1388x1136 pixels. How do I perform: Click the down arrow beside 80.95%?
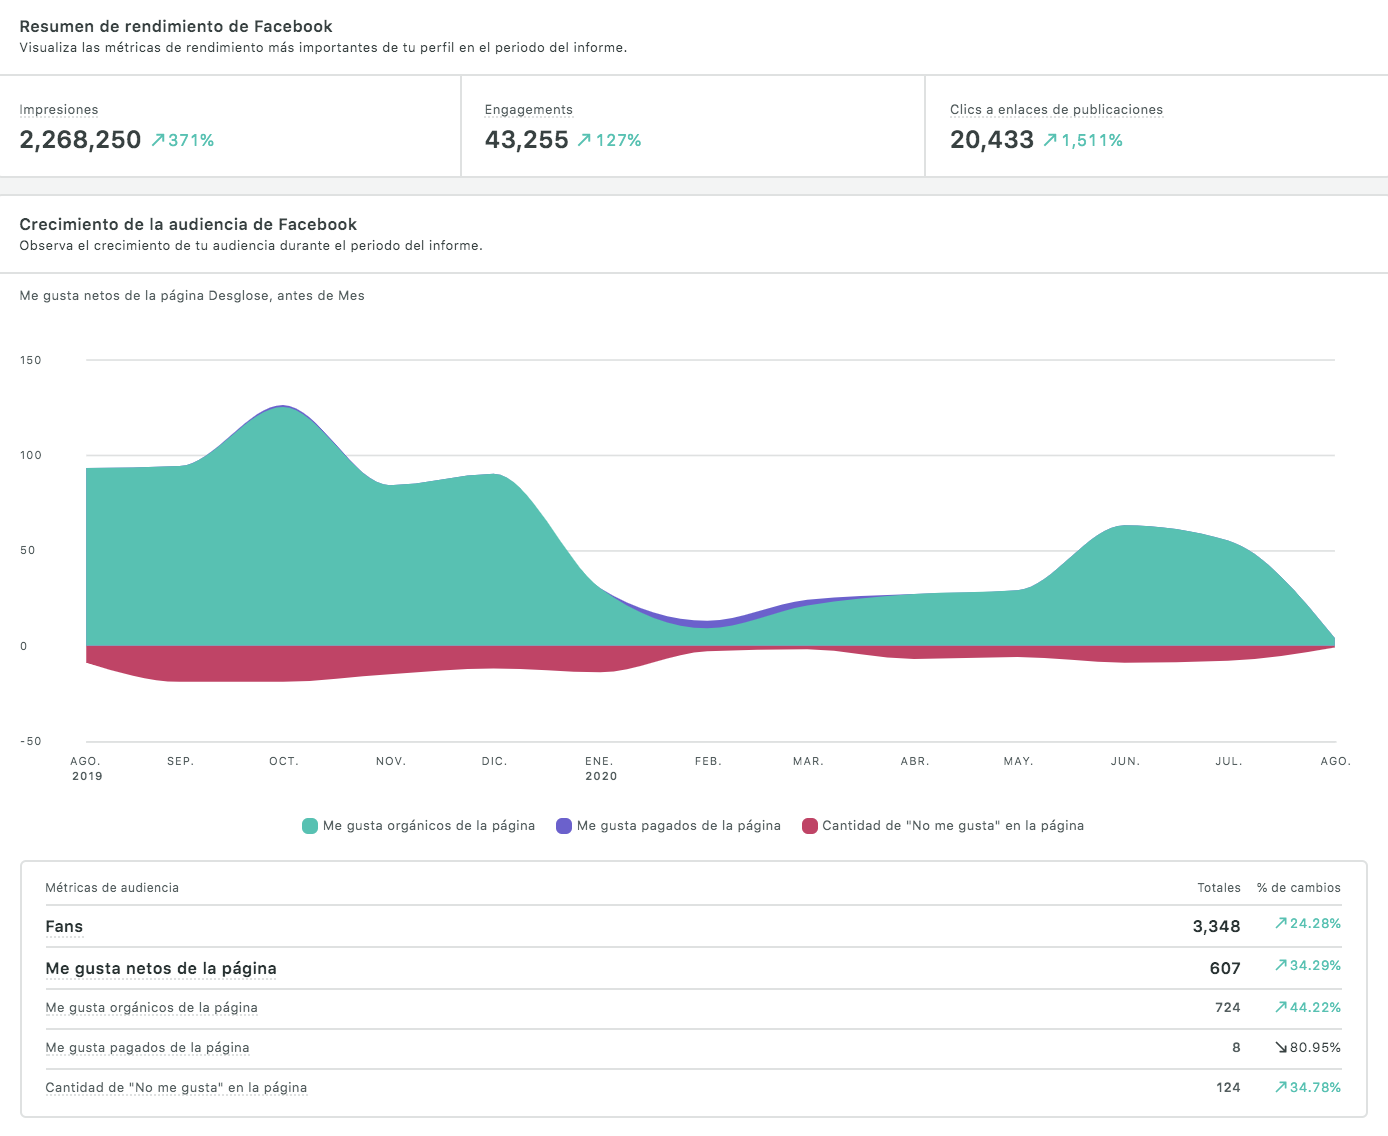[x=1281, y=1048]
